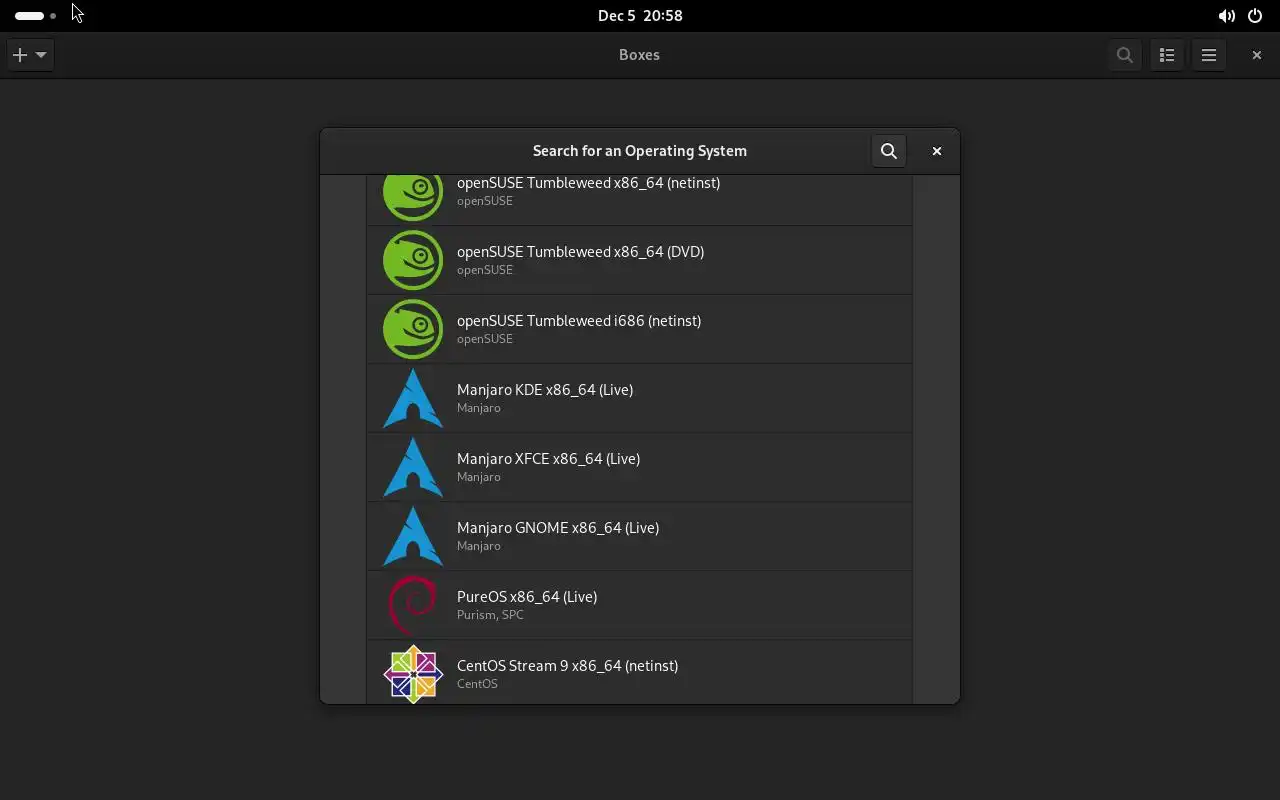Click the Manjaro logo beside Manjaro KDE

[x=413, y=398]
